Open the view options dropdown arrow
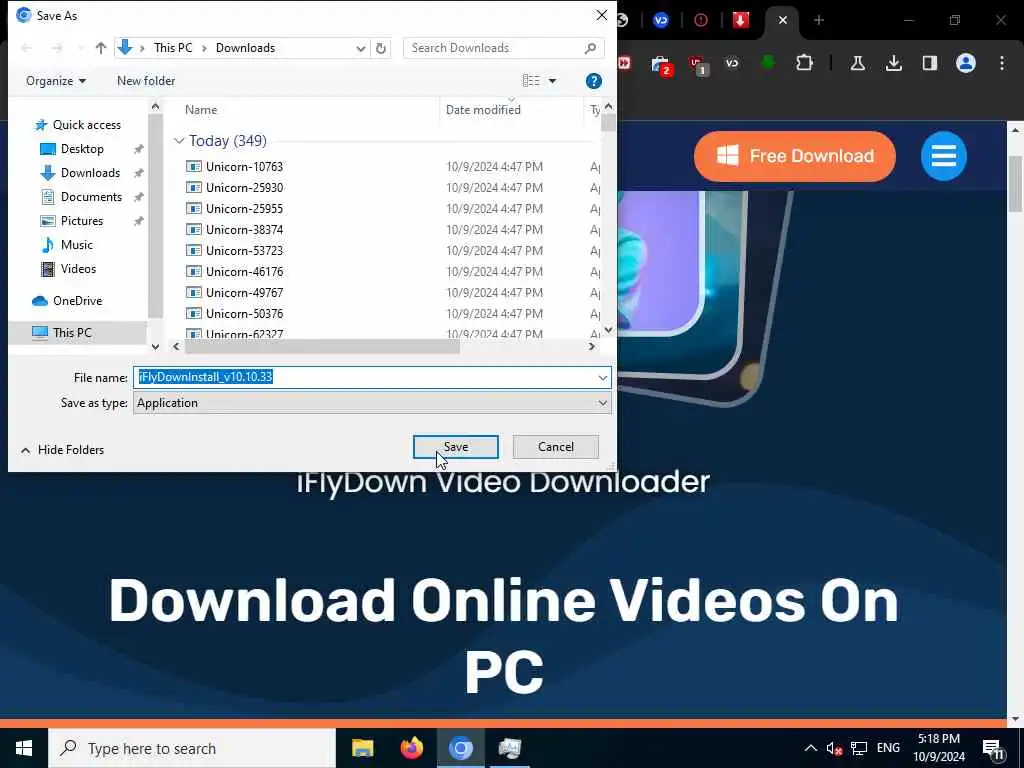The height and width of the screenshot is (768, 1024). pos(552,81)
